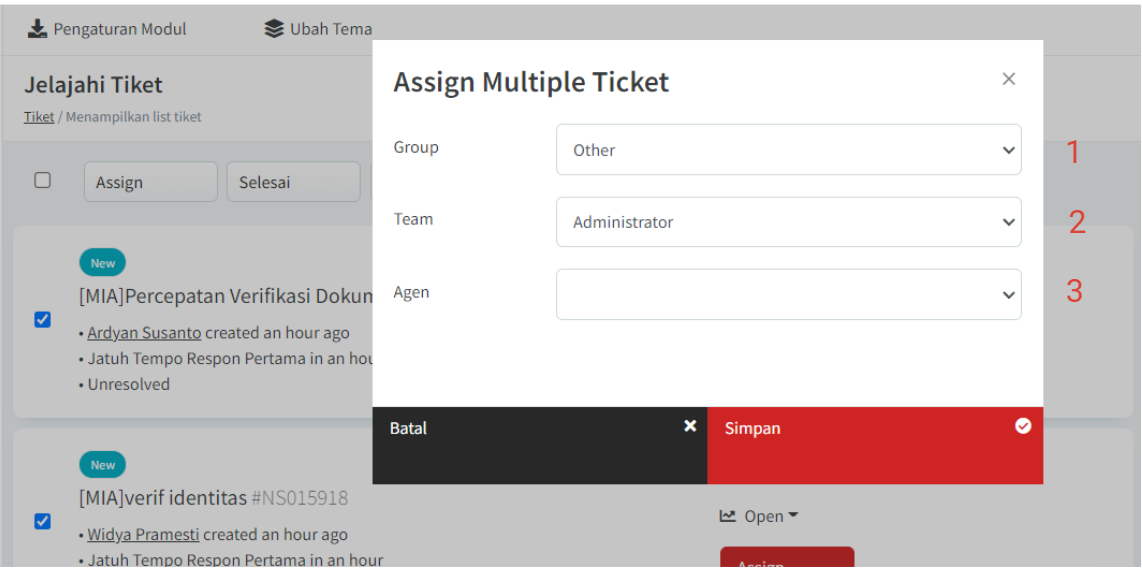This screenshot has height=570, width=1142.
Task: Open the Group dropdown showing Other
Action: [x=788, y=150]
